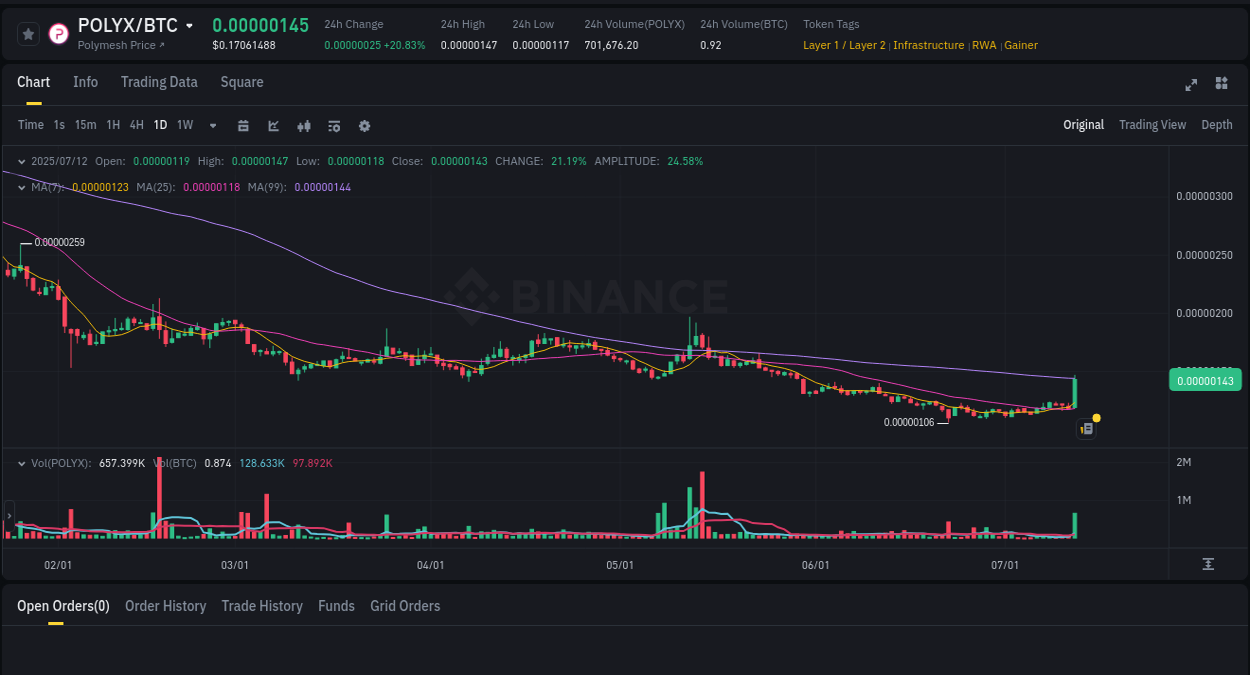Open the candlestick compare icon
This screenshot has height=675, width=1250.
pos(303,125)
